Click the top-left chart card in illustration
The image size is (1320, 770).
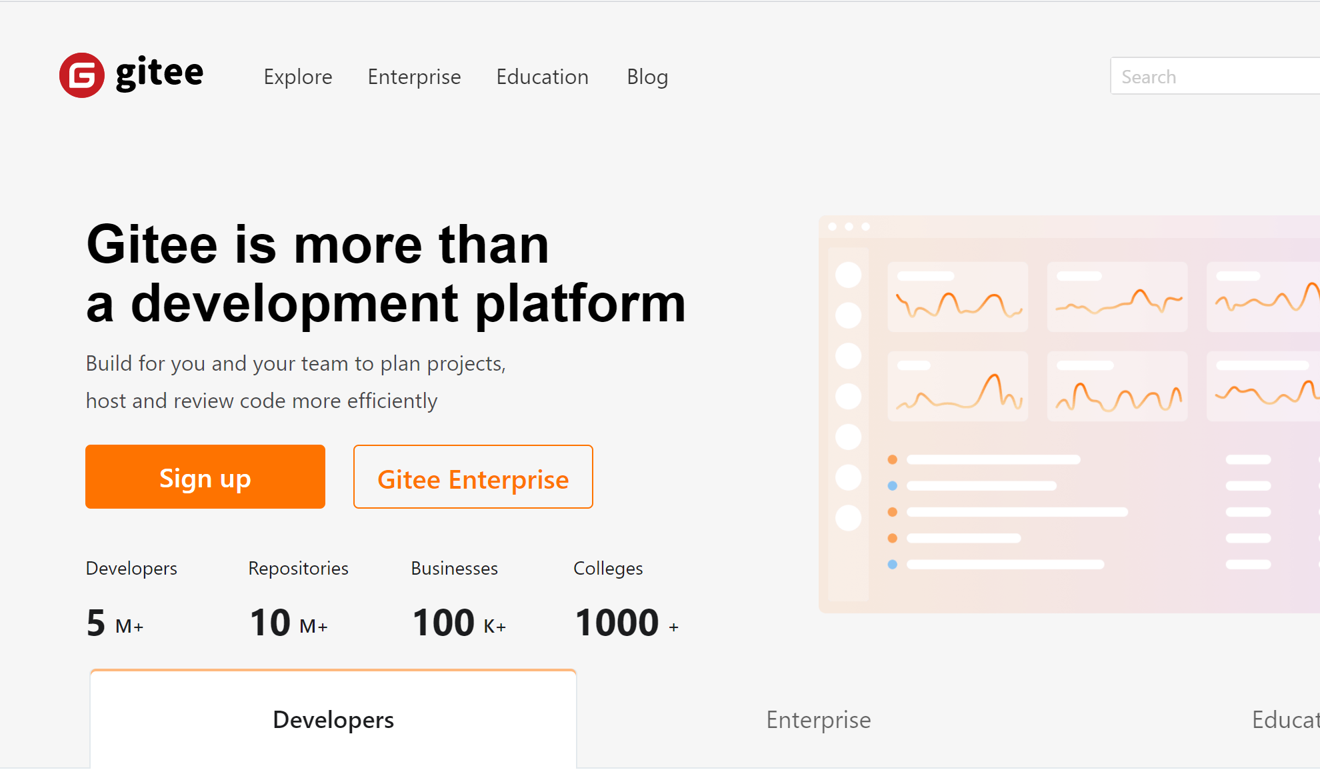[x=957, y=297]
